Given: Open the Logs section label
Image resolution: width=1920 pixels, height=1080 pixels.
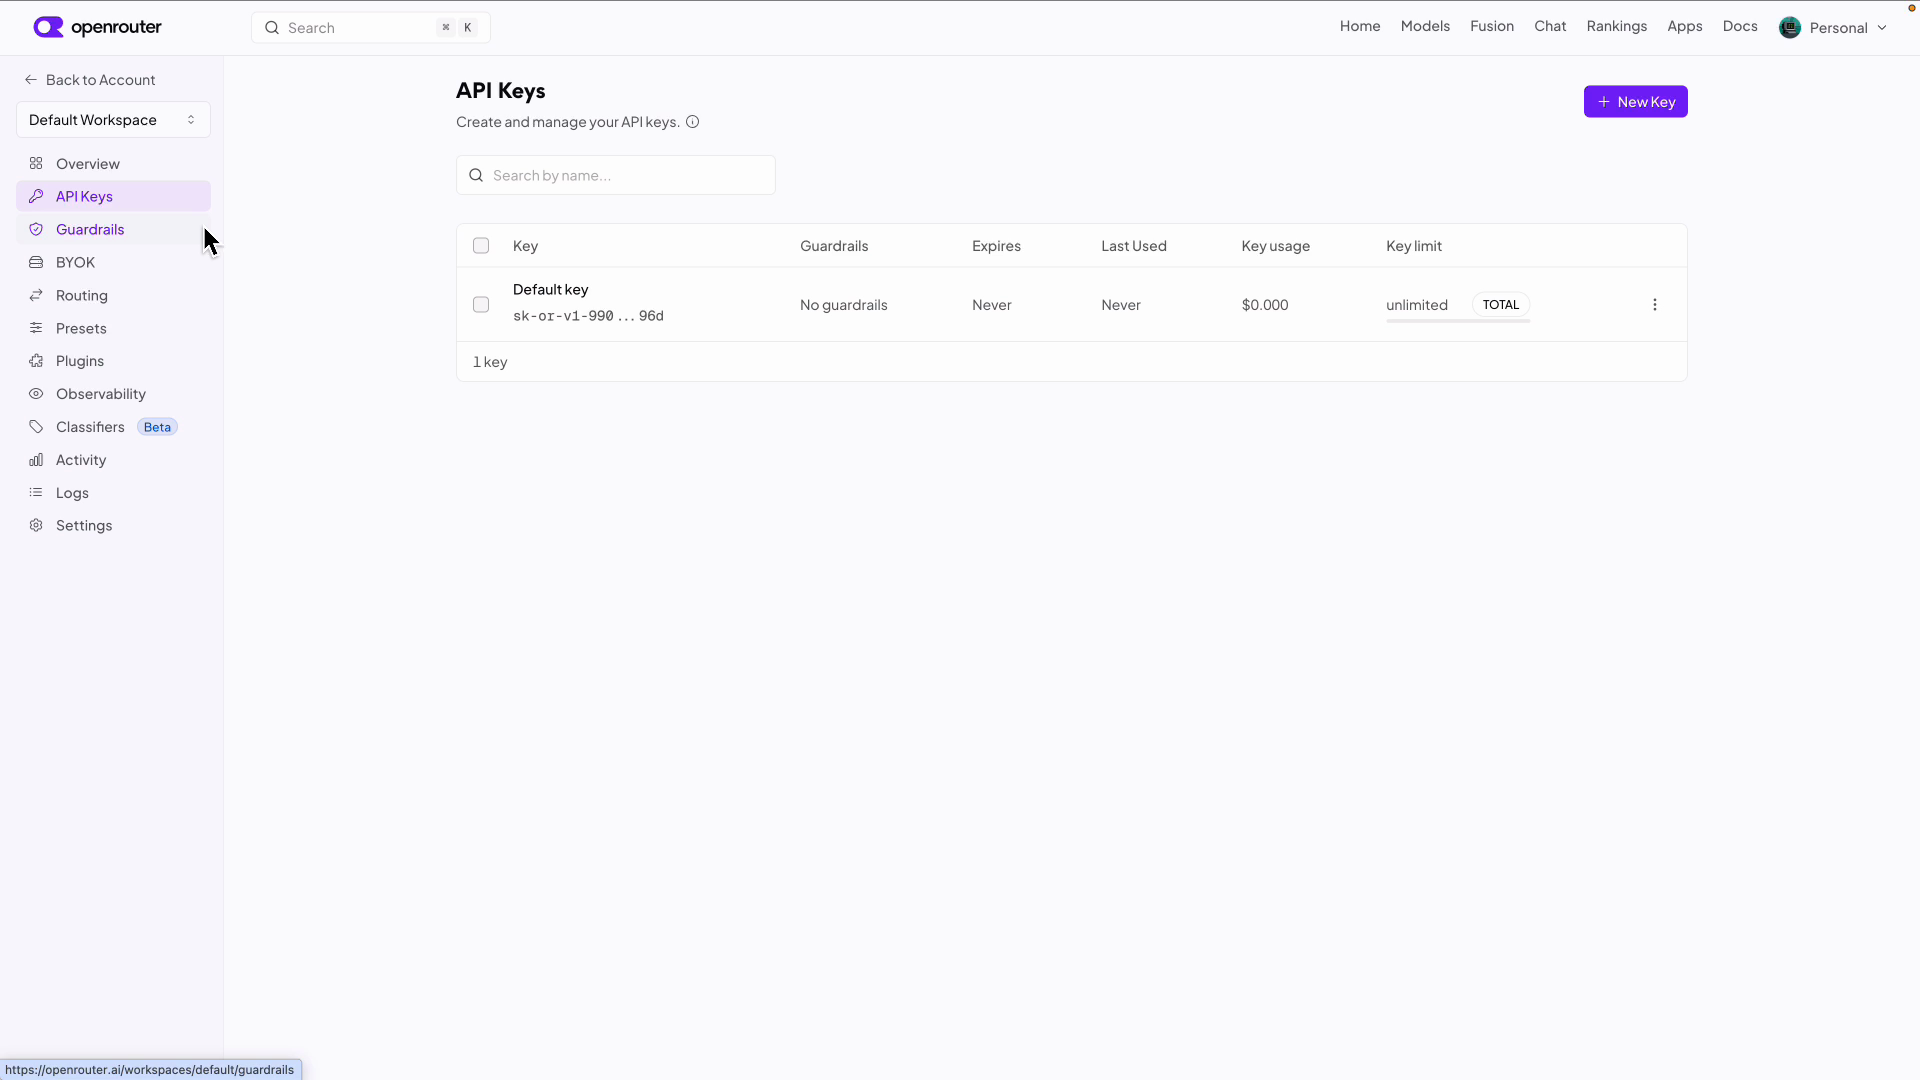Looking at the screenshot, I should [x=72, y=493].
